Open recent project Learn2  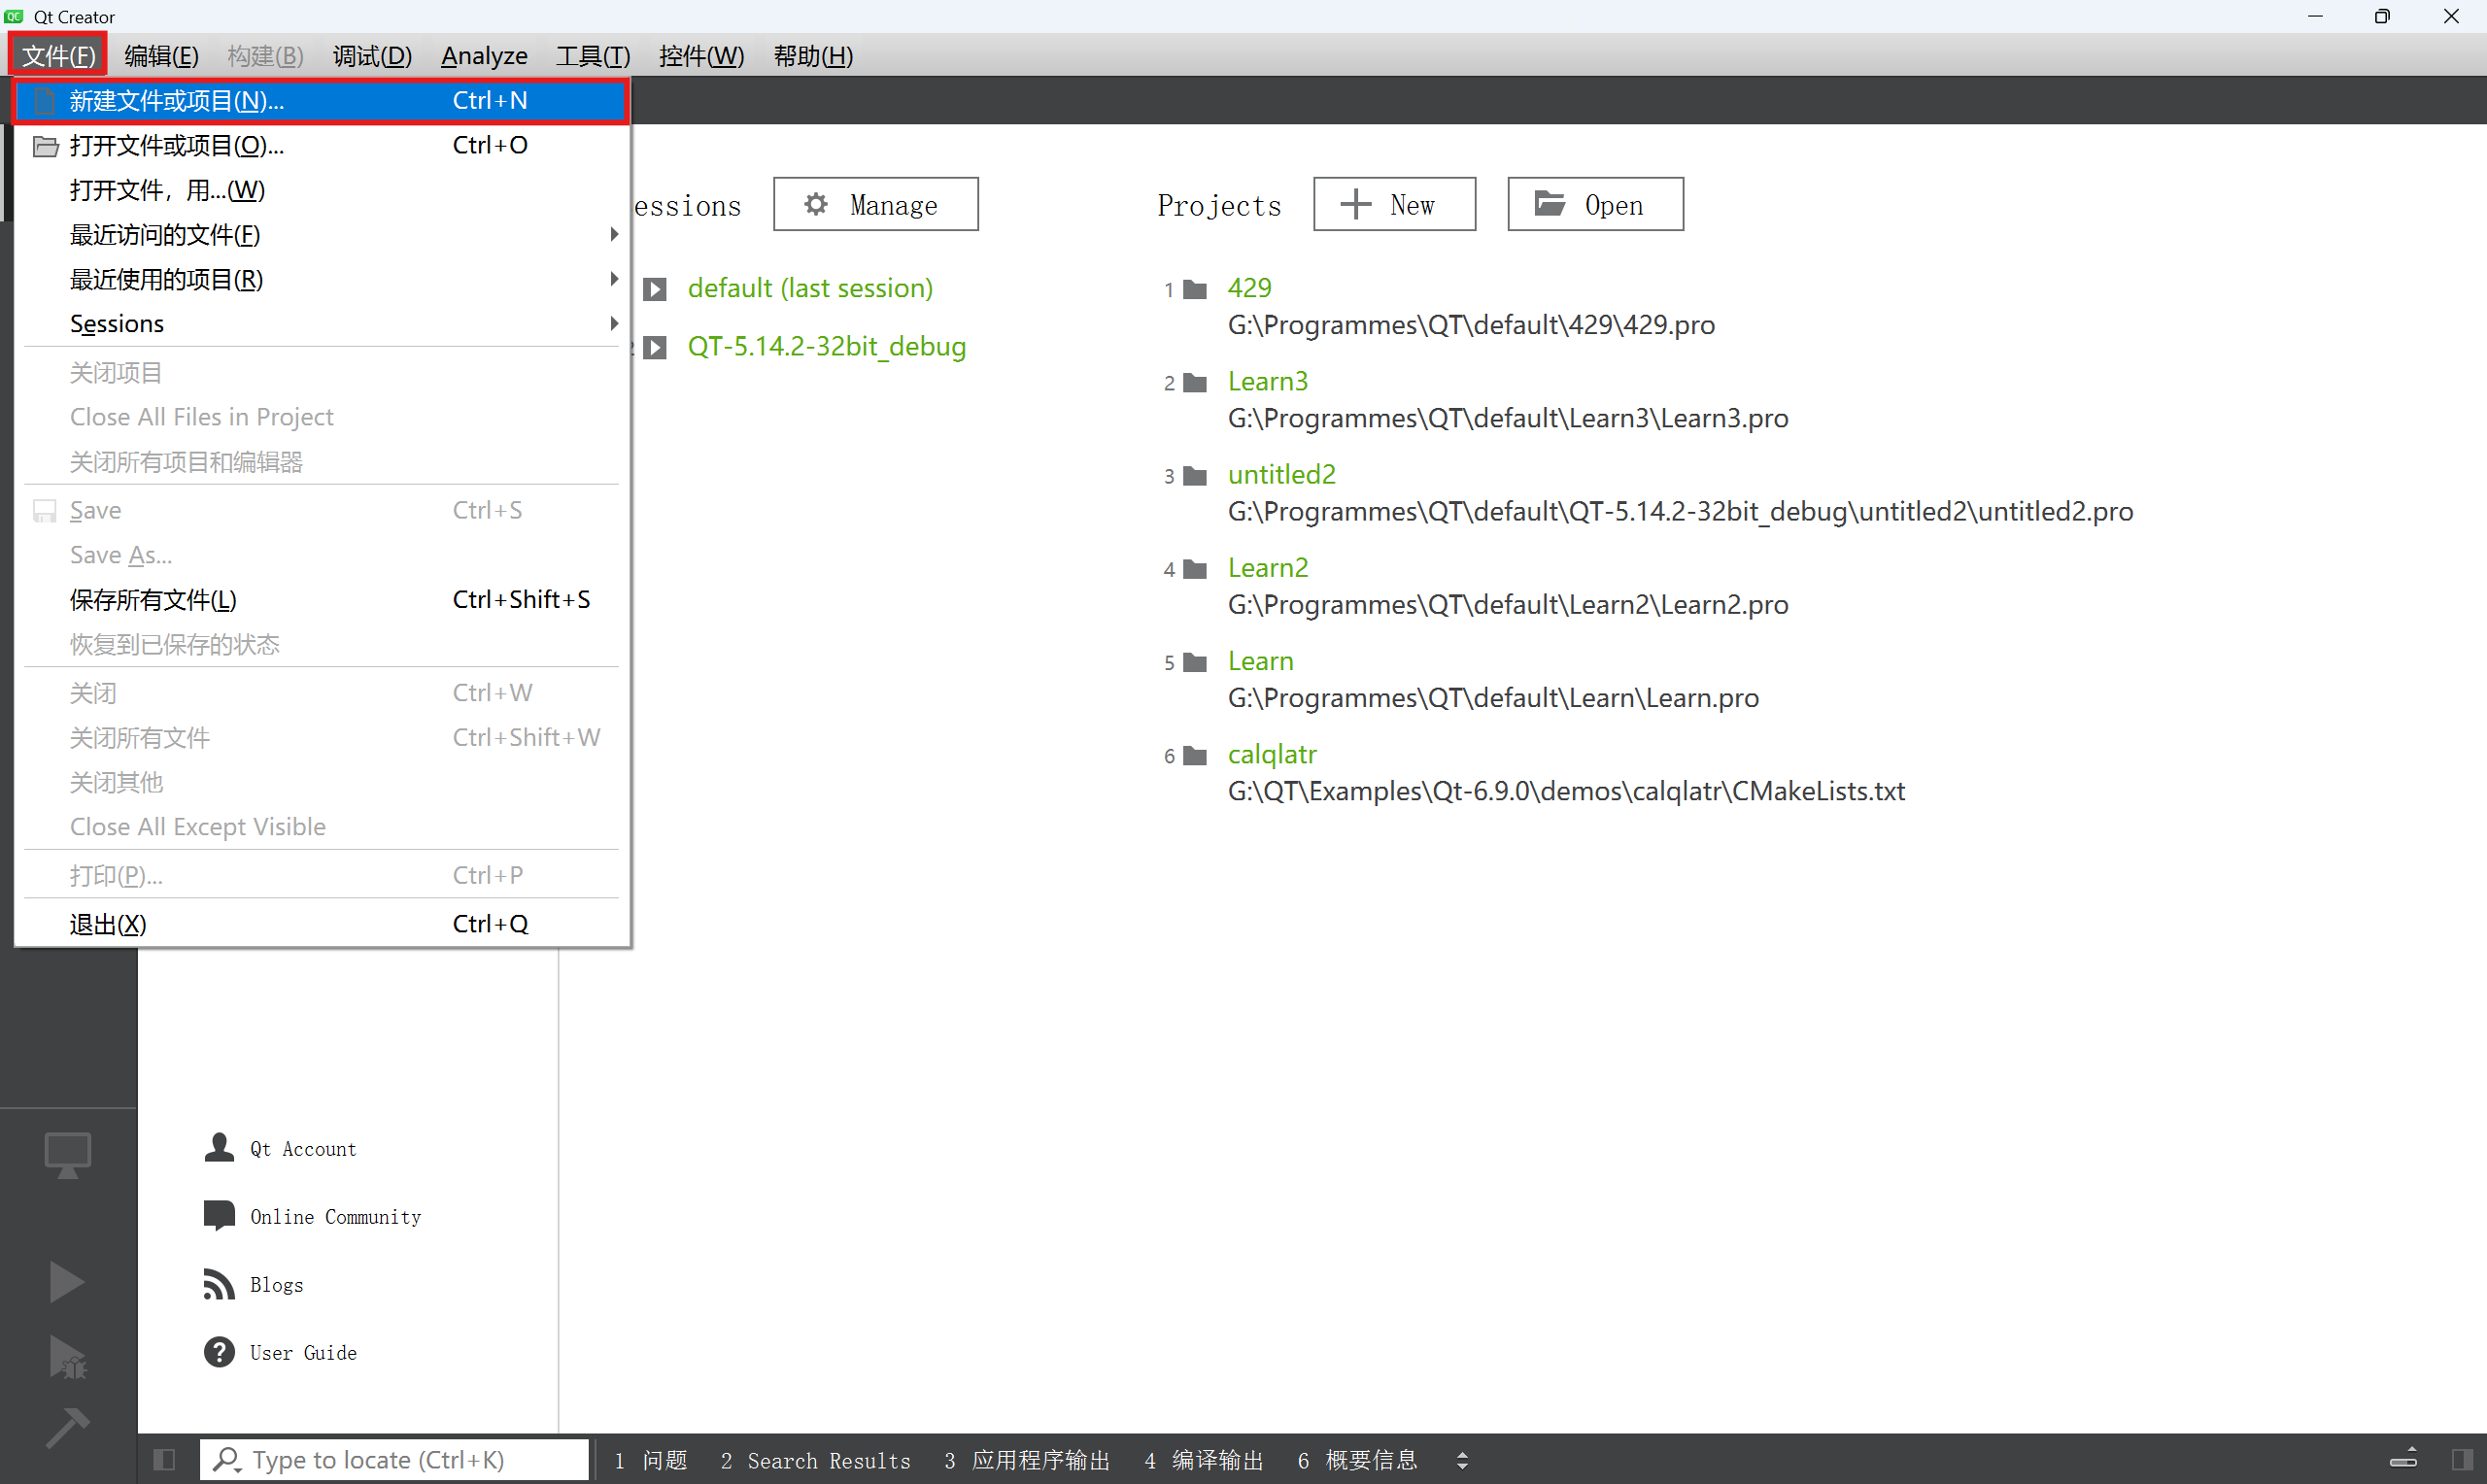[x=1267, y=567]
